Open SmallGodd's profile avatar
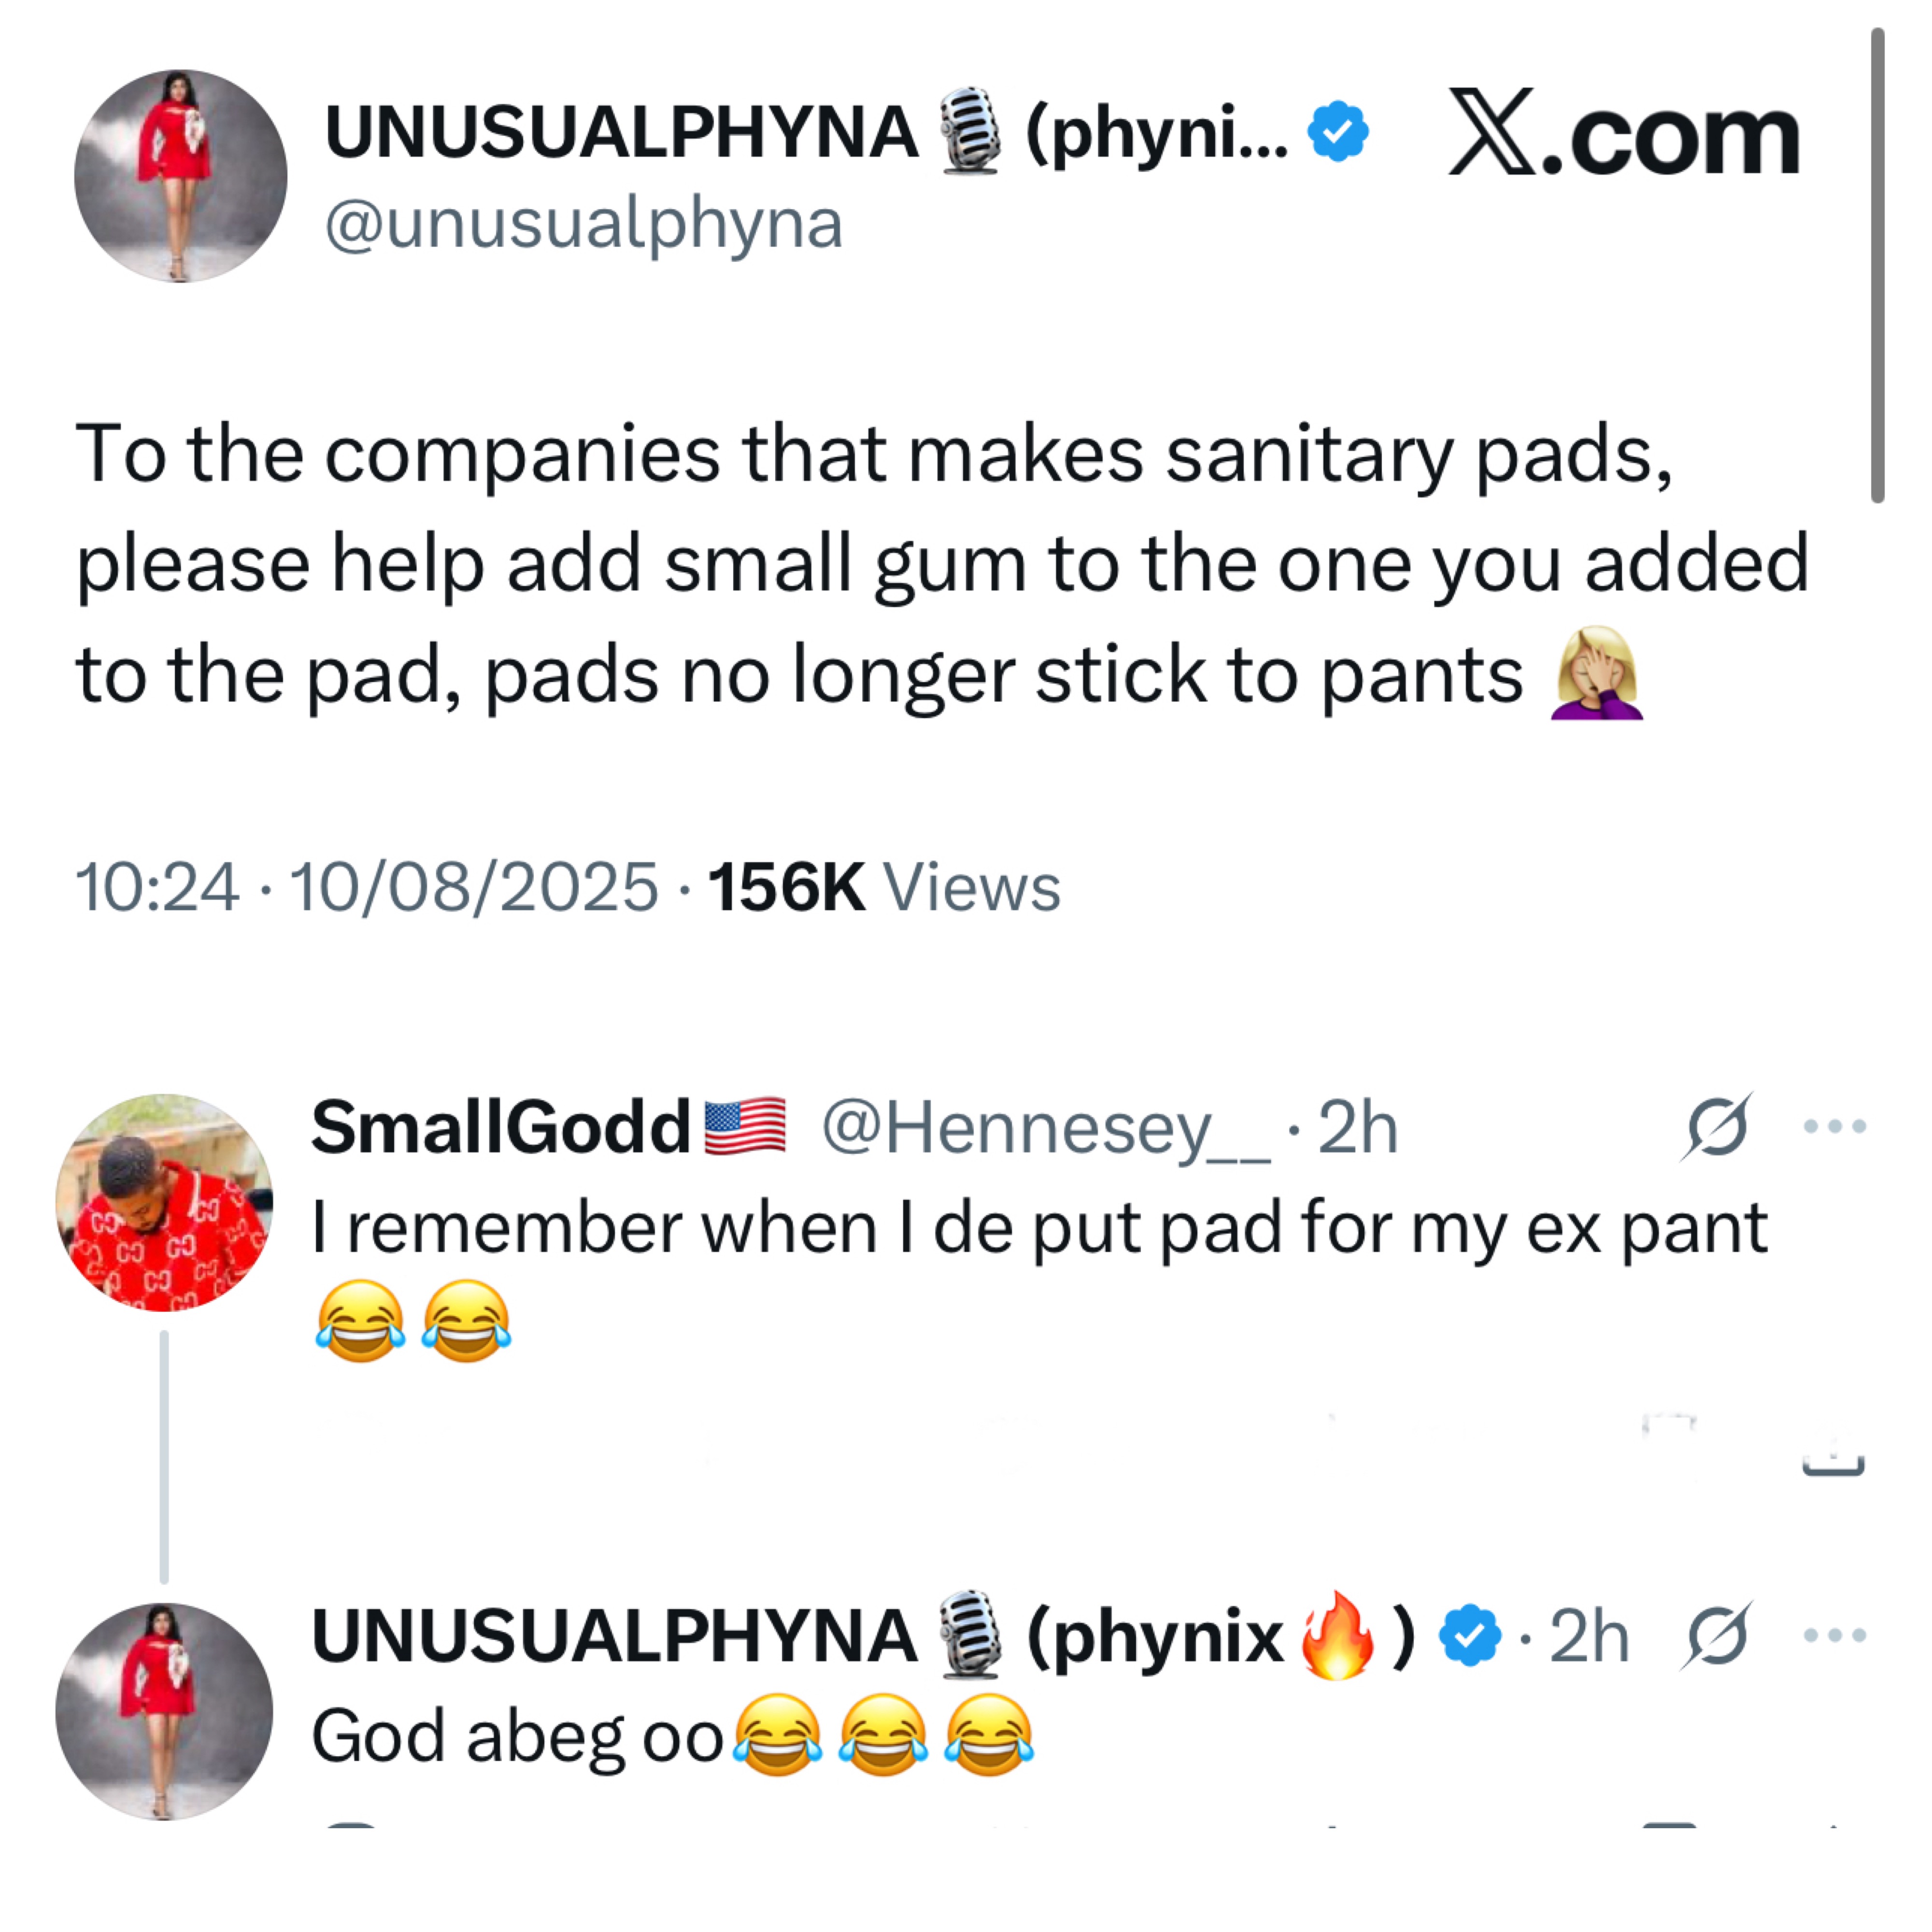This screenshot has width=1932, height=1932. coord(164,1202)
